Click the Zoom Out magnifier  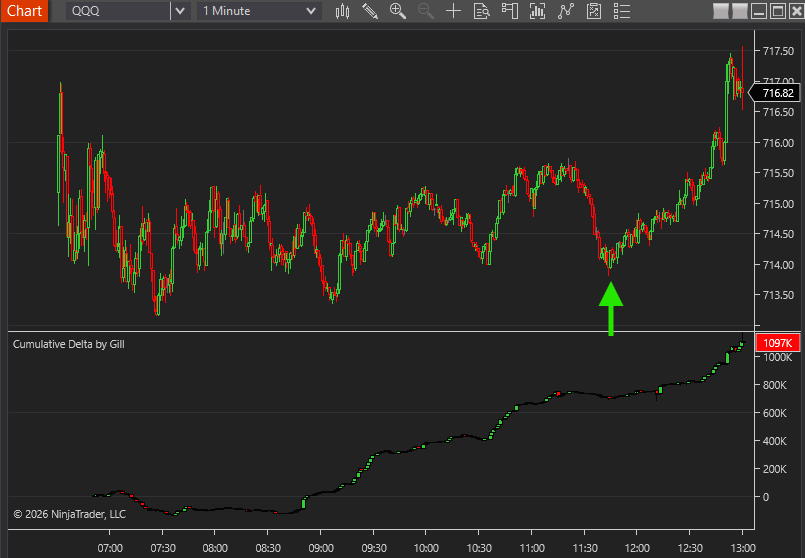(426, 11)
